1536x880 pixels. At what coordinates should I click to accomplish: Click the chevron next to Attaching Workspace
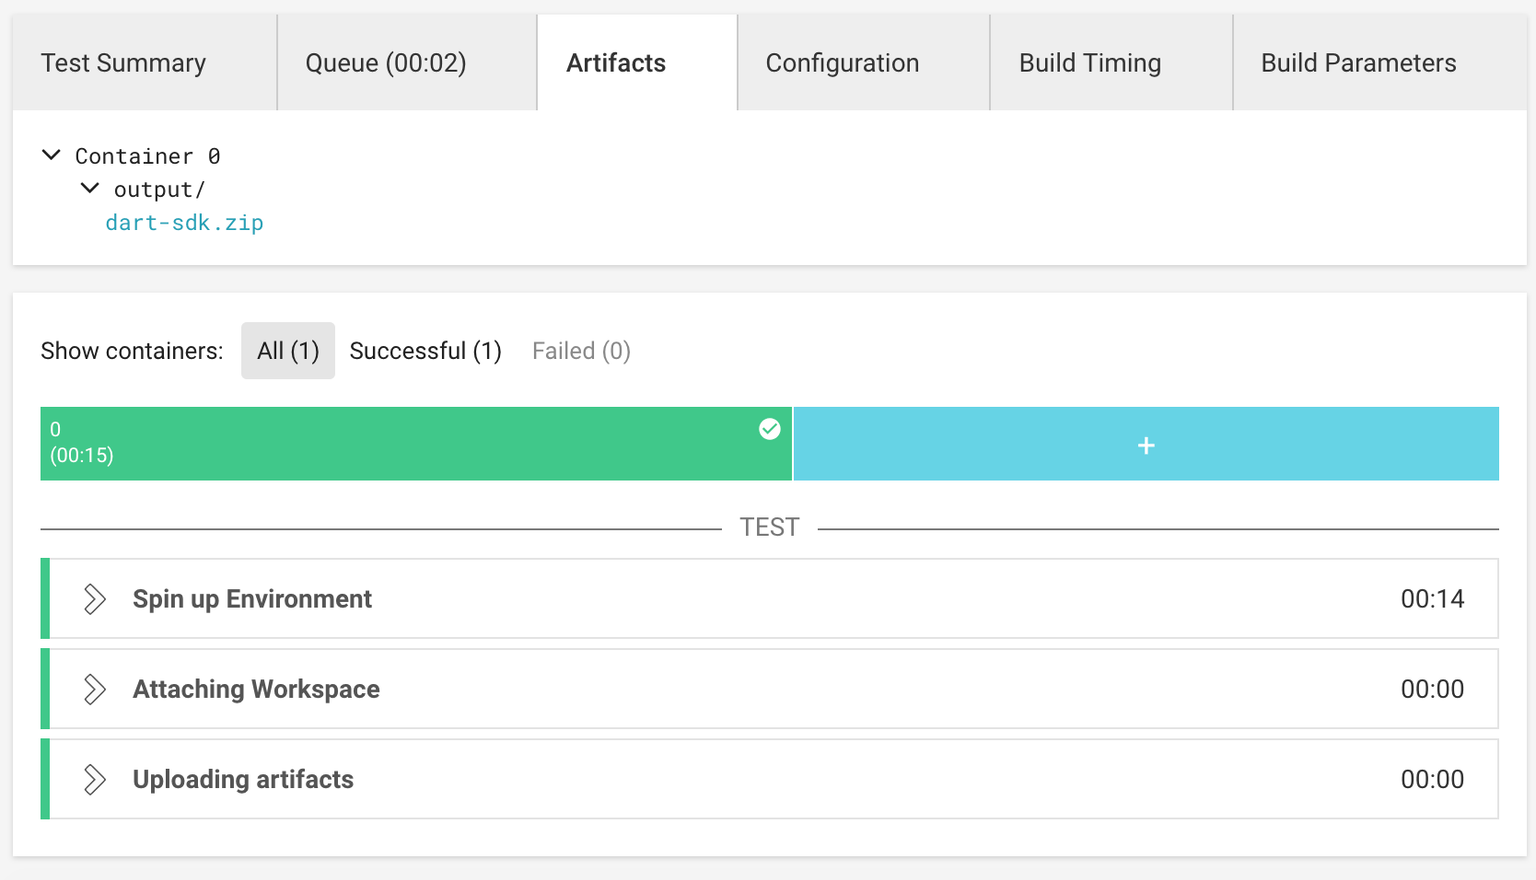point(95,689)
